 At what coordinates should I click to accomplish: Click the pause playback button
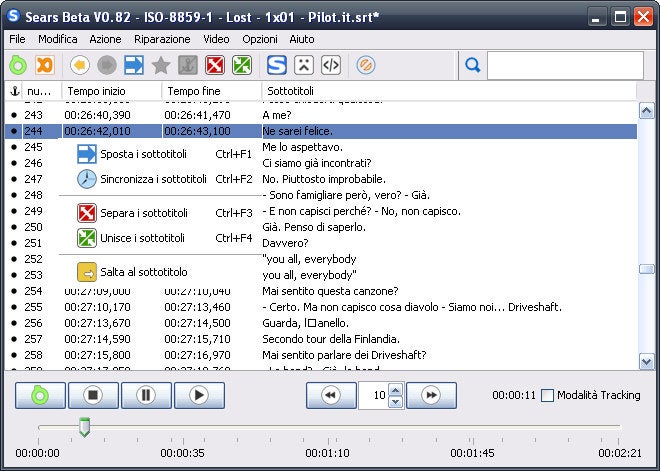(146, 395)
